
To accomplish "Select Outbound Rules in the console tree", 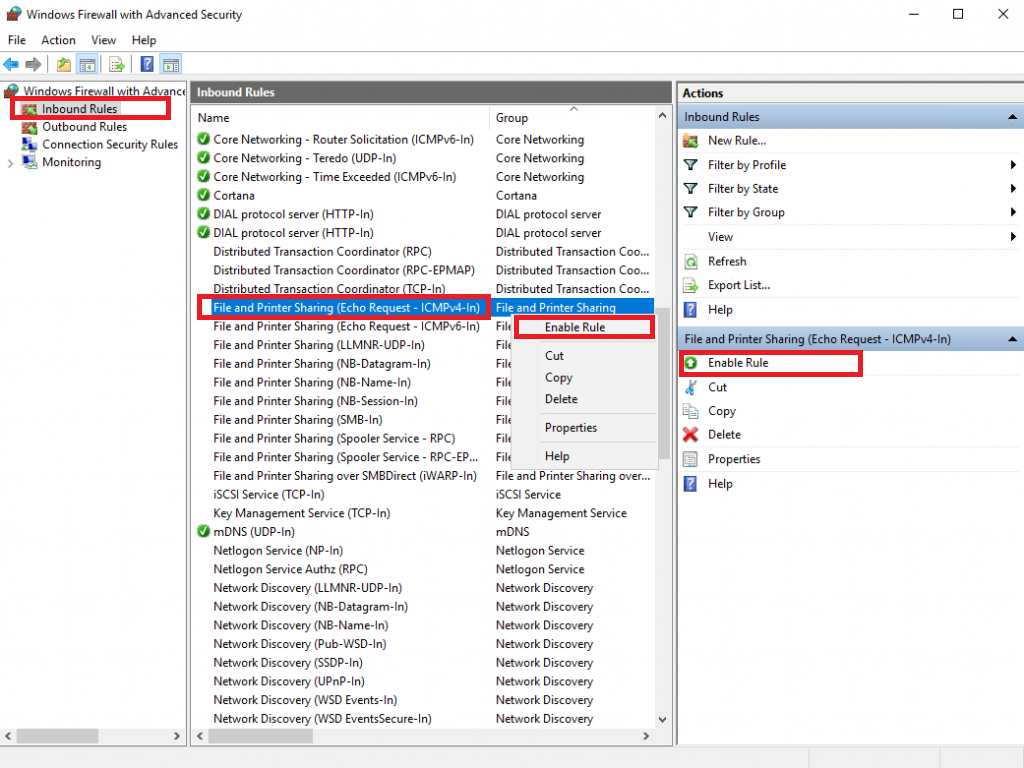I will [x=84, y=127].
